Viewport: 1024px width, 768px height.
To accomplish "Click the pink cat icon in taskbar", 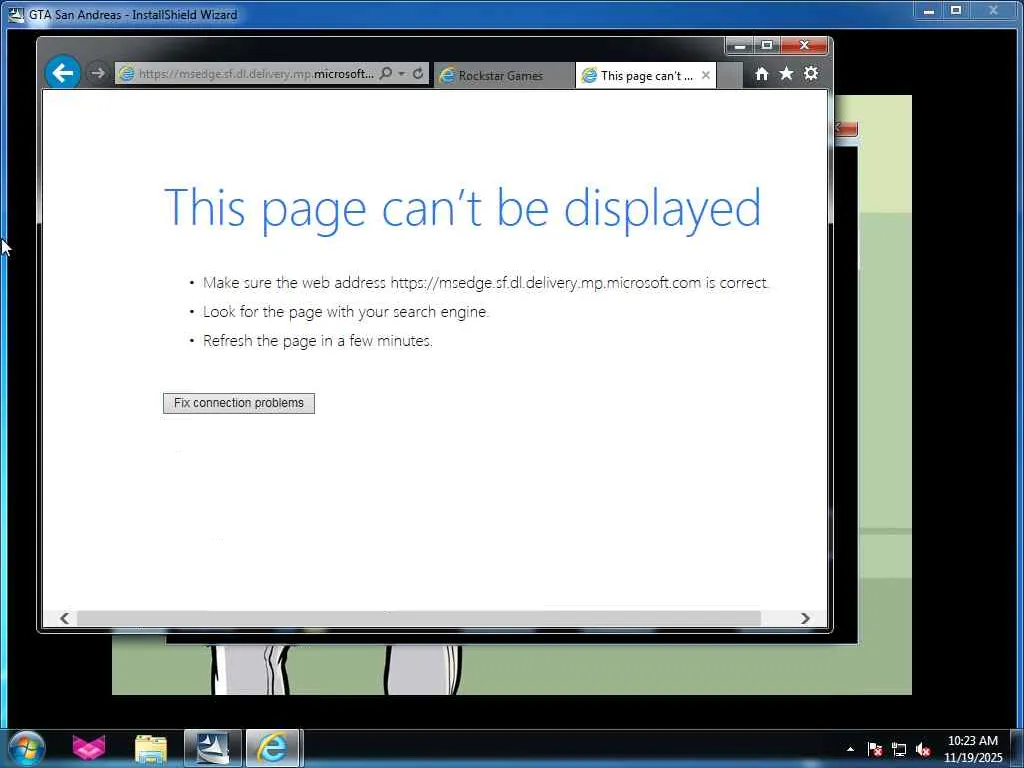I will [x=88, y=748].
